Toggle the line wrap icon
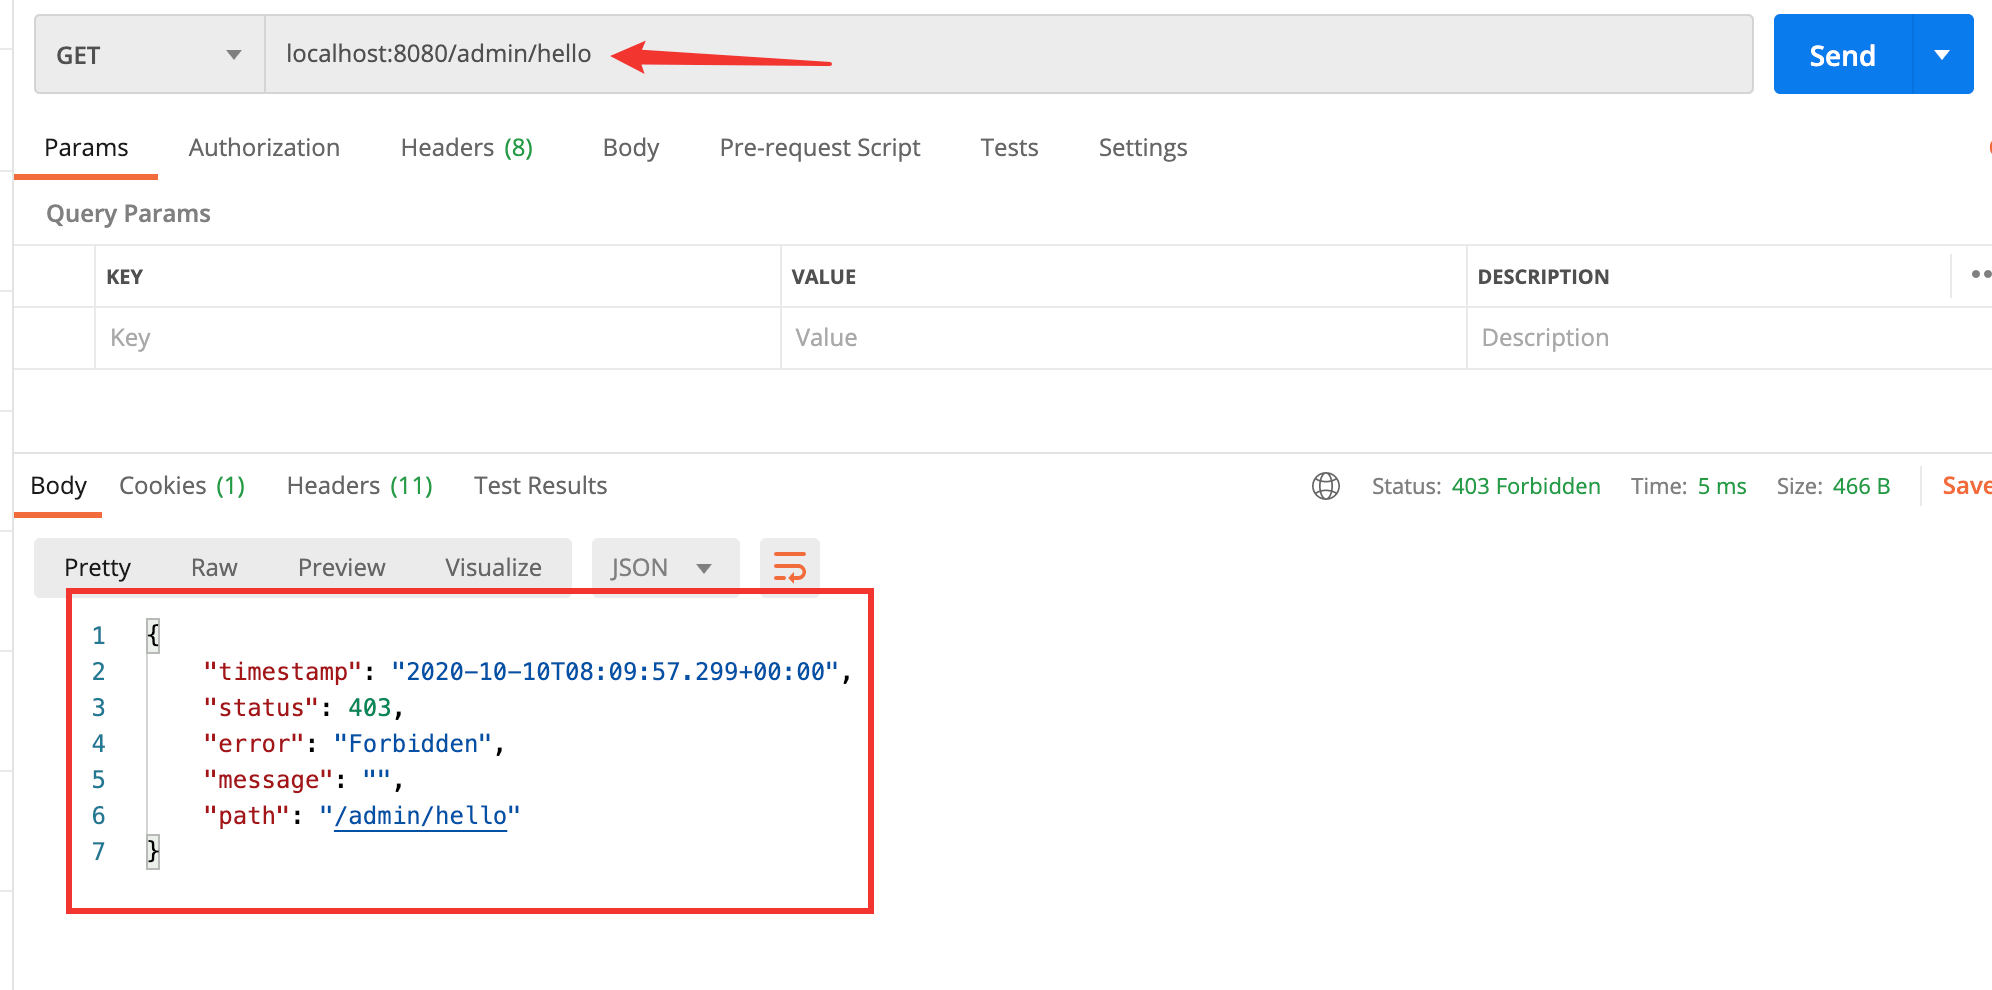This screenshot has height=990, width=1992. click(x=790, y=568)
